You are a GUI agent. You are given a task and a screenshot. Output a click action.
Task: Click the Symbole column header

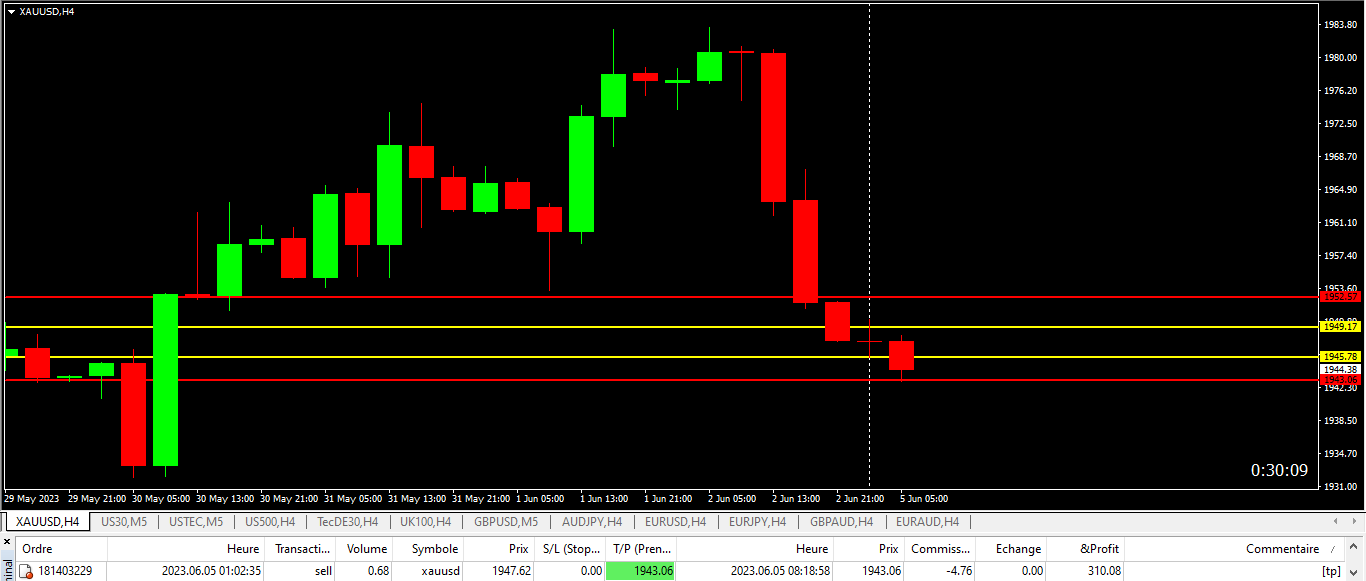tap(436, 549)
